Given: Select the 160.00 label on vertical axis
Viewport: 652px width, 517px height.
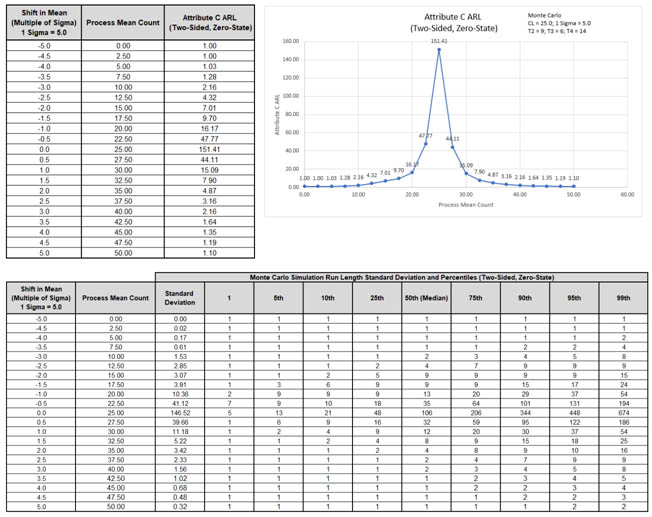Looking at the screenshot, I should click(291, 41).
